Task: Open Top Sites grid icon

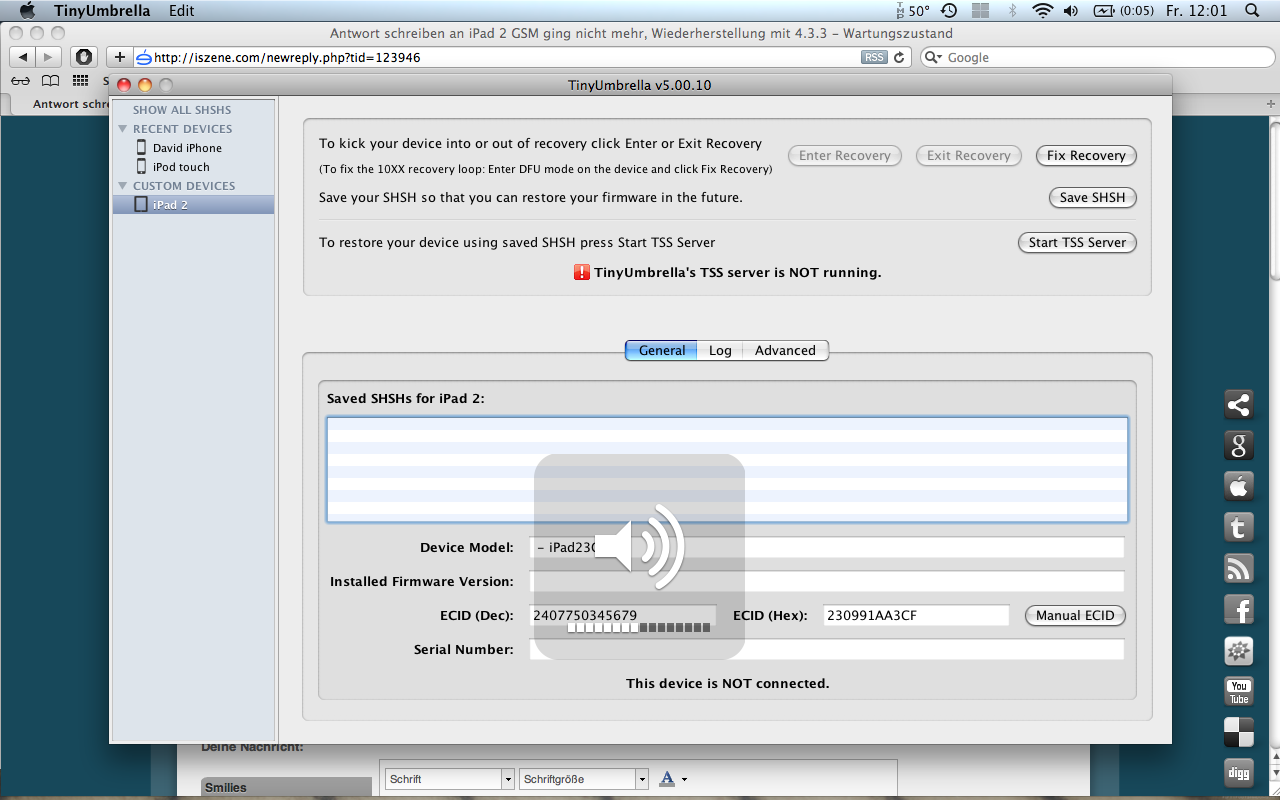Action: (80, 81)
